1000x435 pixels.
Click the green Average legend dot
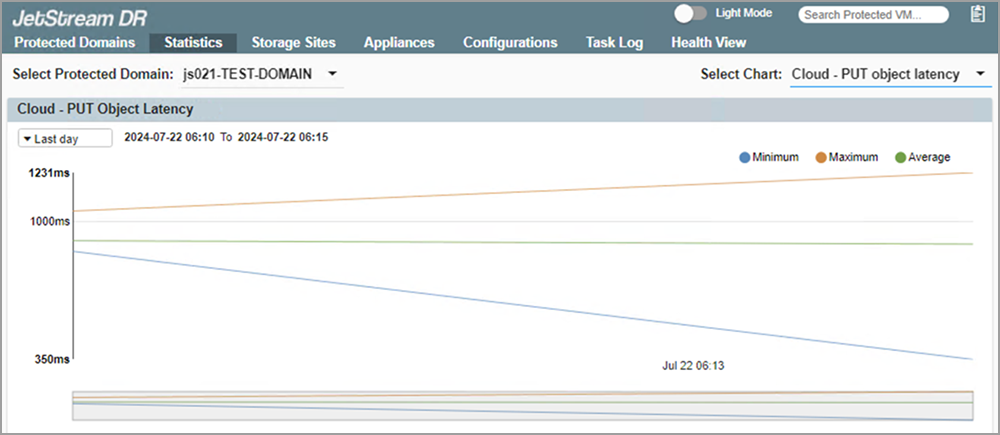(899, 157)
